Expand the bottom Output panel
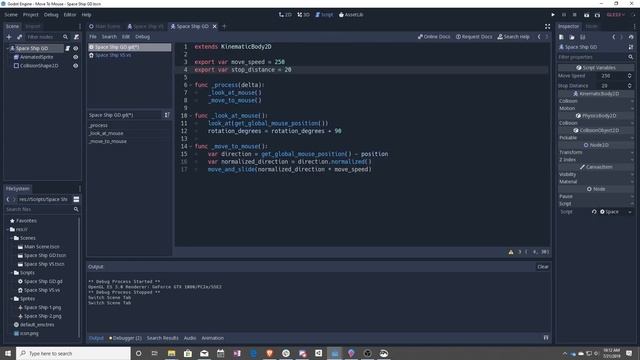 (x=546, y=338)
